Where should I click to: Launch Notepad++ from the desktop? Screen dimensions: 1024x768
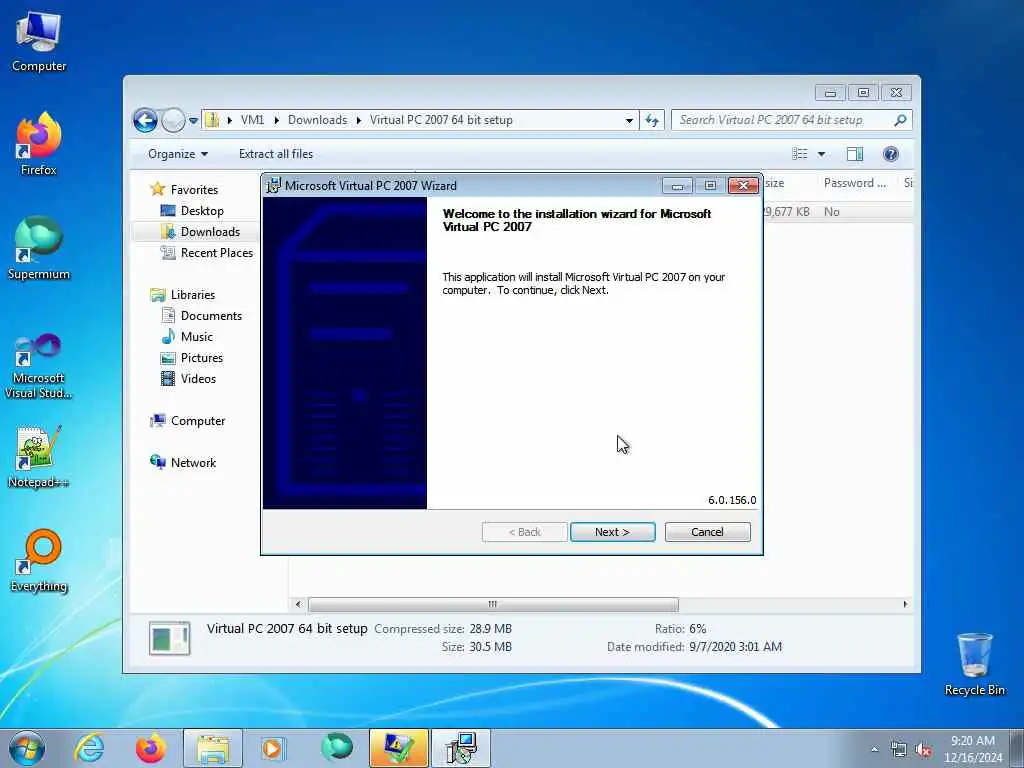[x=39, y=457]
